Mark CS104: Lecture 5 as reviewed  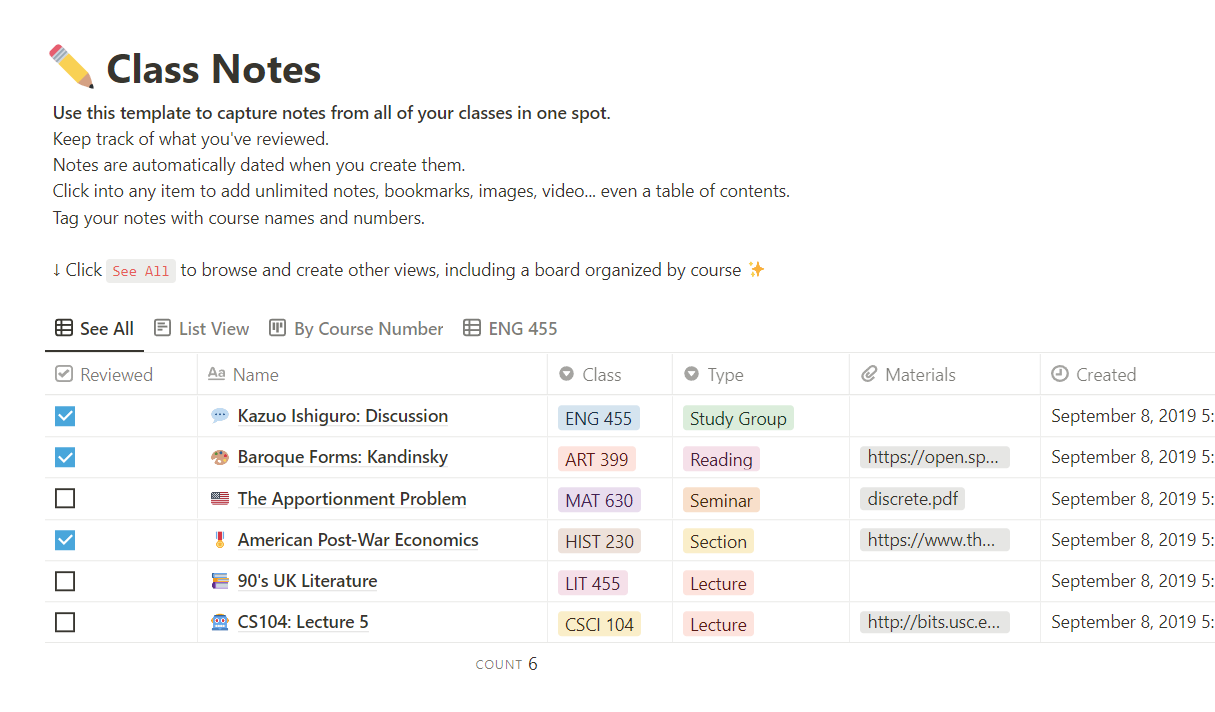coord(64,621)
